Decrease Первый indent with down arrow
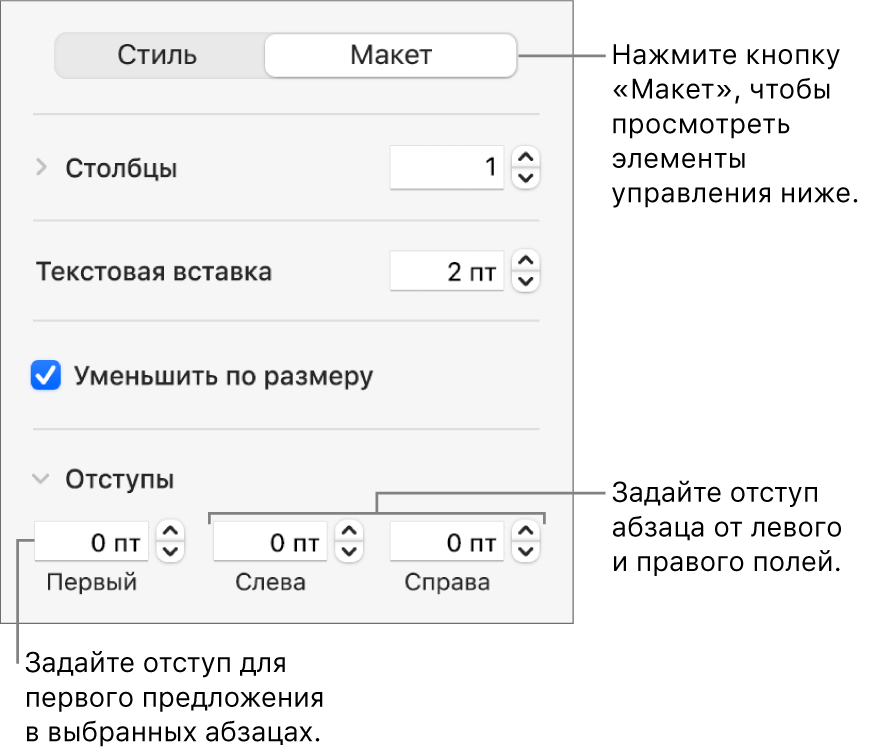The height and width of the screenshot is (753, 870). pyautogui.click(x=172, y=553)
